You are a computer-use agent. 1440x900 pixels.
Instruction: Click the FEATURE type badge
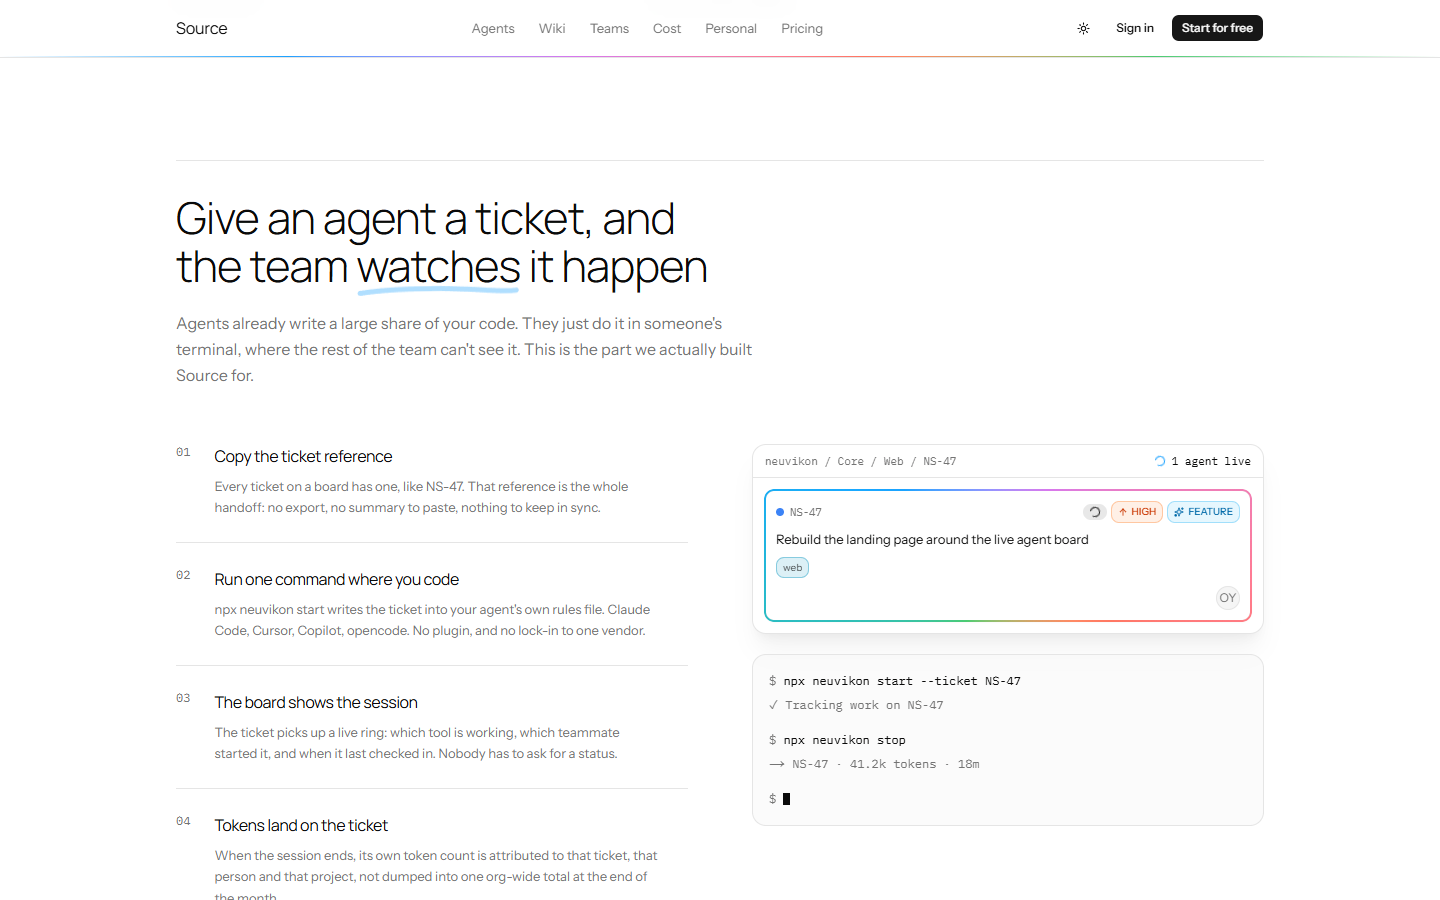pyautogui.click(x=1203, y=512)
